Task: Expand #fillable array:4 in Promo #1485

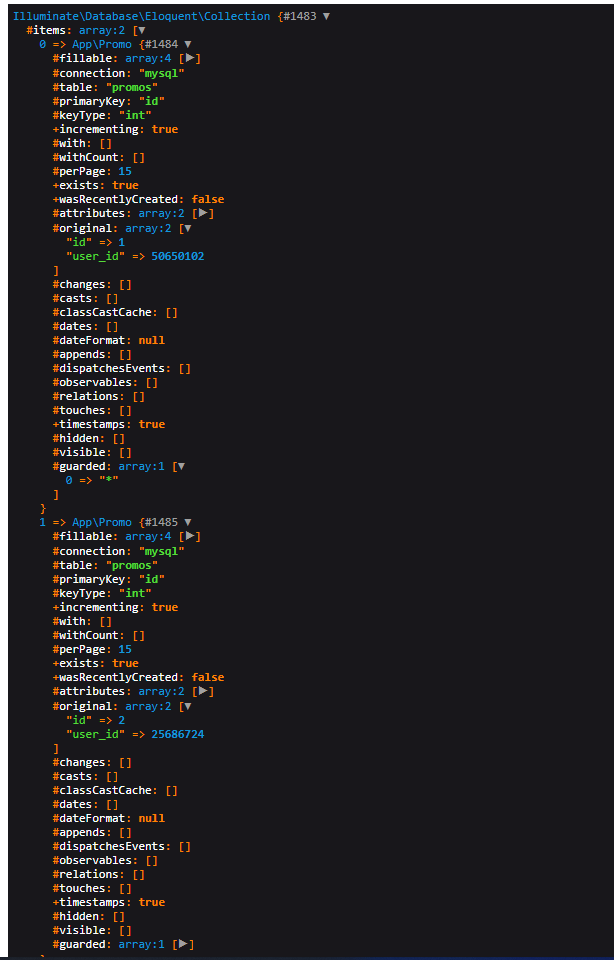Action: [x=190, y=536]
